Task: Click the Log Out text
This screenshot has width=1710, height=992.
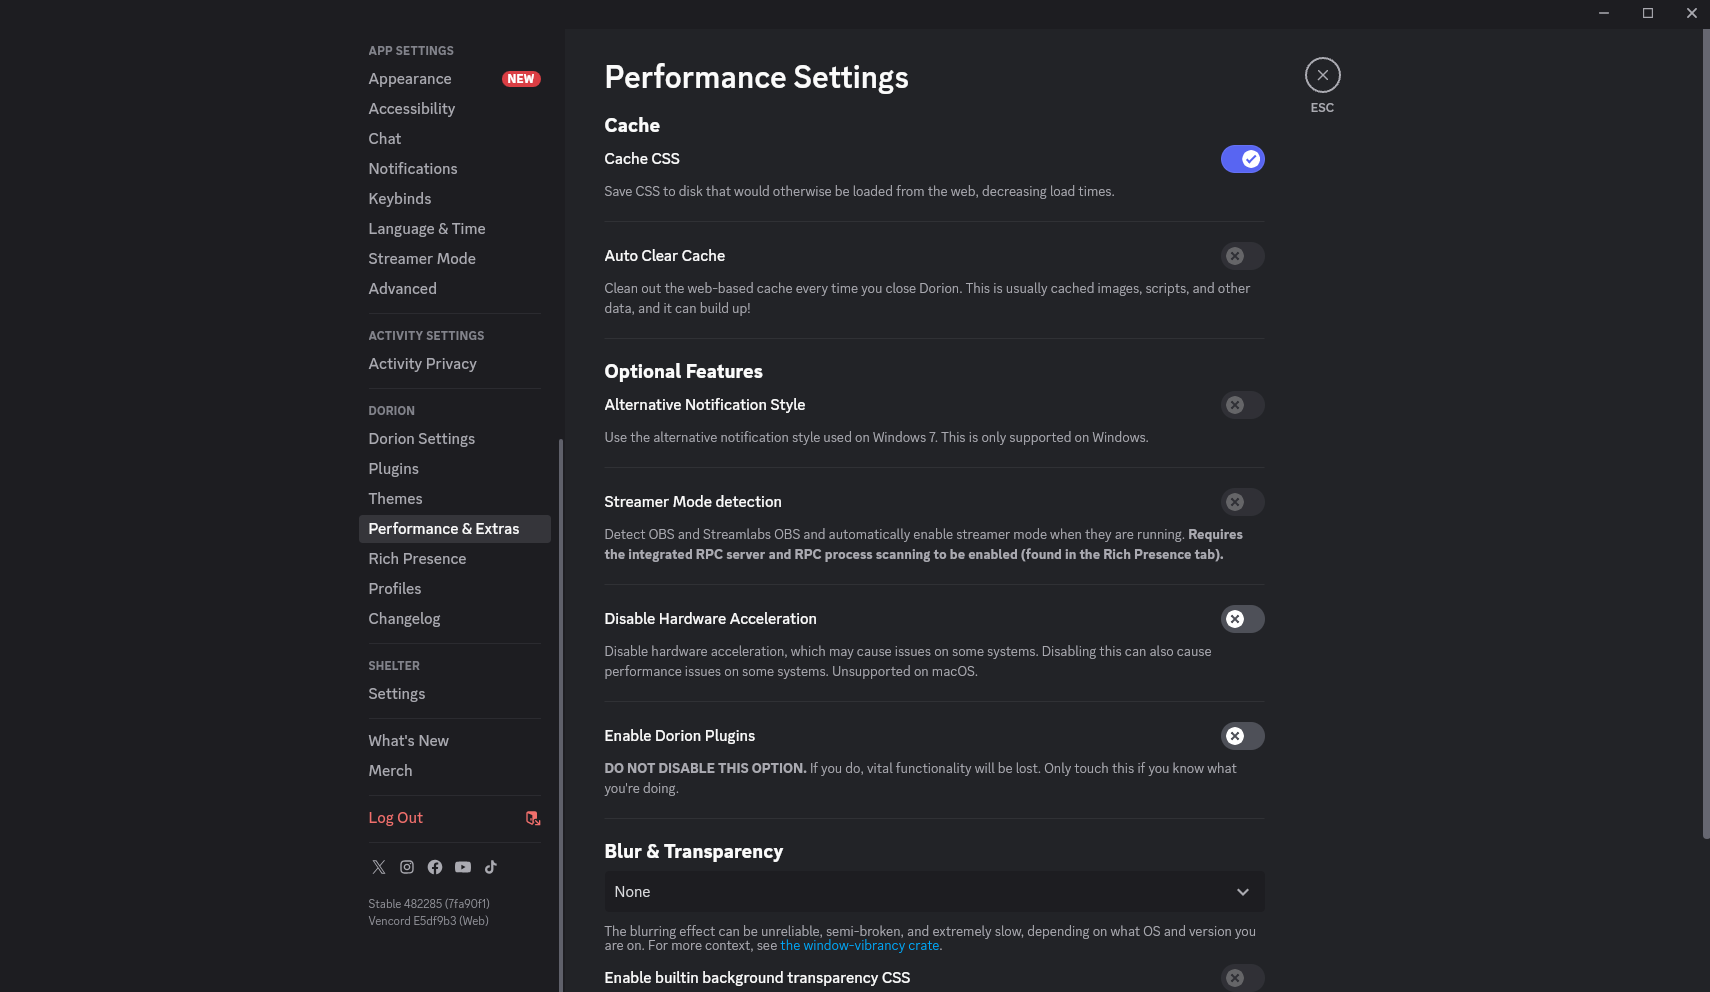Action: pyautogui.click(x=396, y=818)
